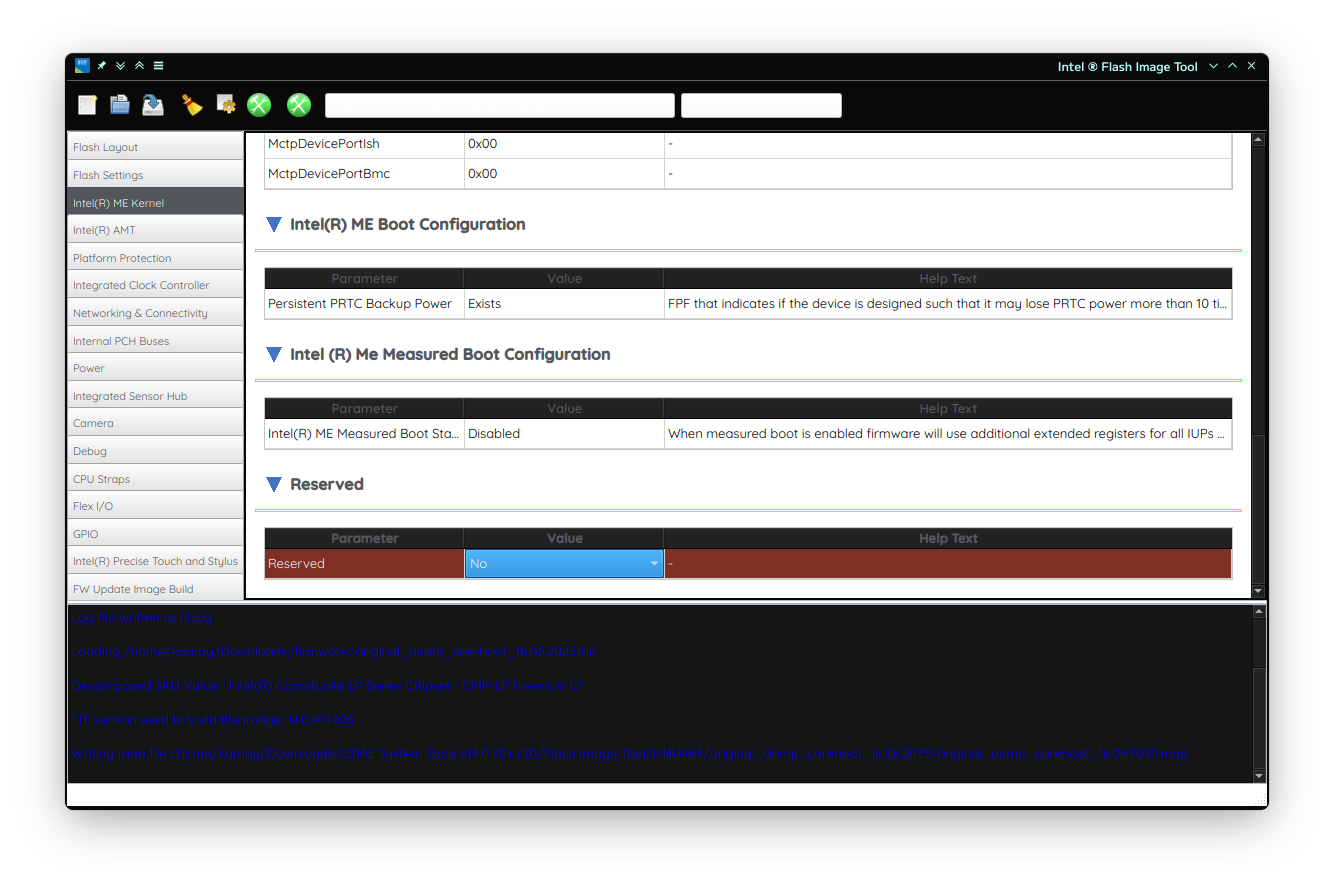1334x887 pixels.
Task: Switch to the Flash Settings tab
Action: (x=155, y=175)
